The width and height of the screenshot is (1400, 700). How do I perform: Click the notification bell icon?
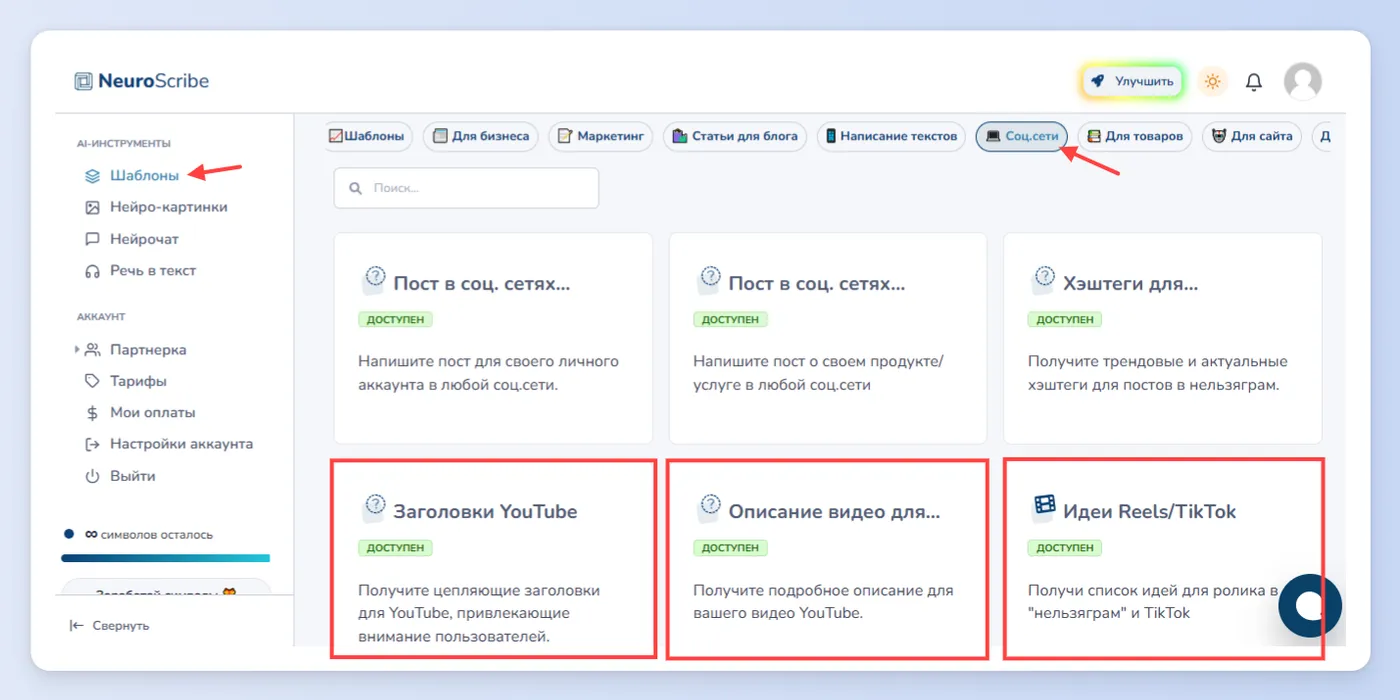1253,82
